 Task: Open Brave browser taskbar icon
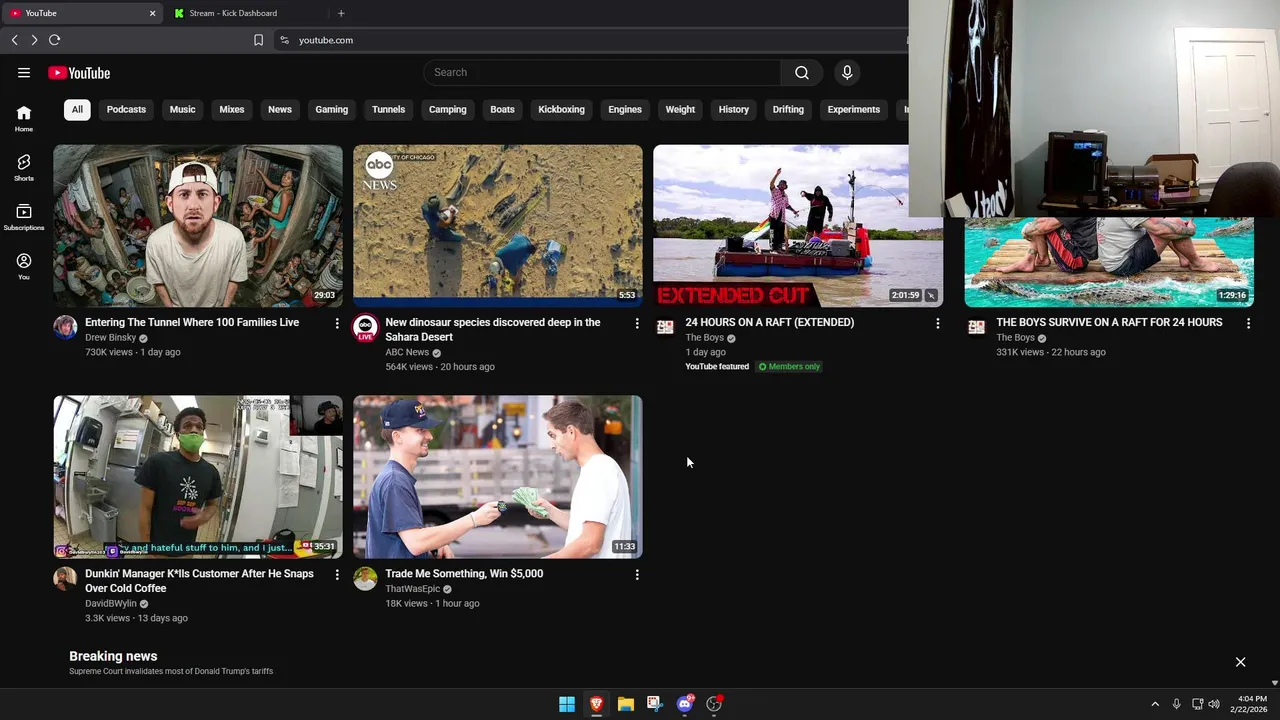pyautogui.click(x=596, y=704)
